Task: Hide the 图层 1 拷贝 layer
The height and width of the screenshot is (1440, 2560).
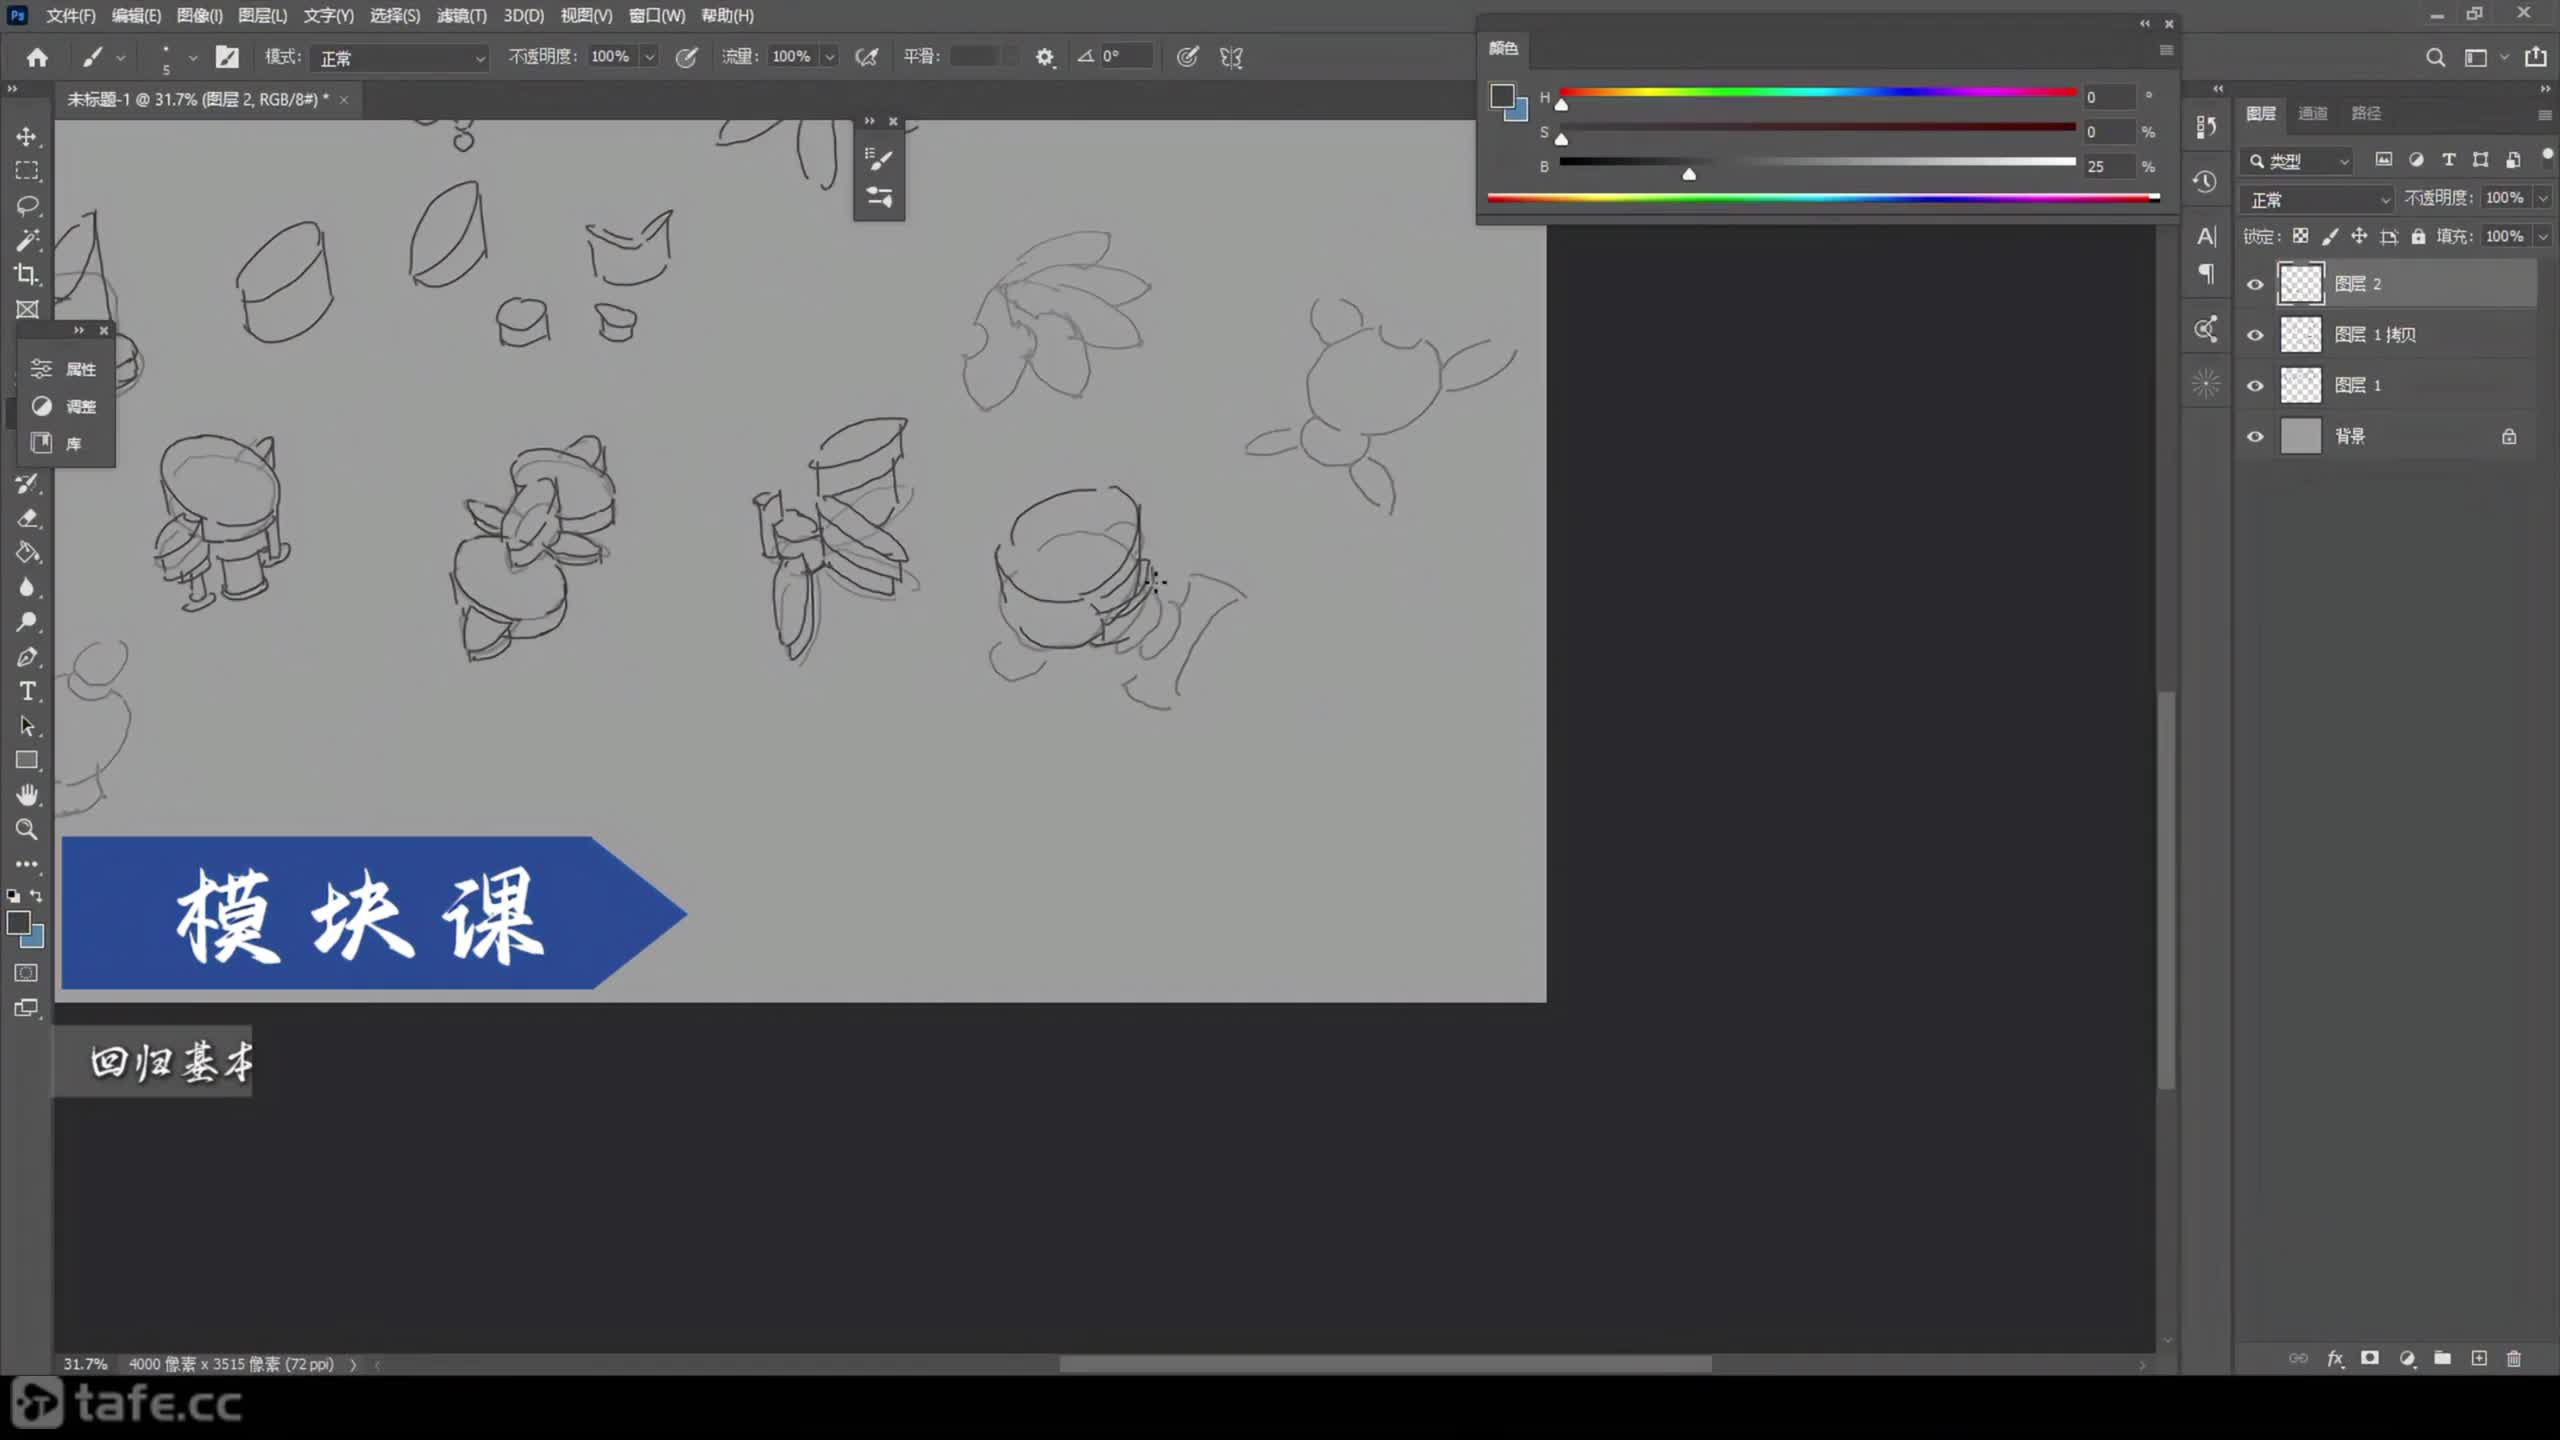Action: (x=2255, y=335)
